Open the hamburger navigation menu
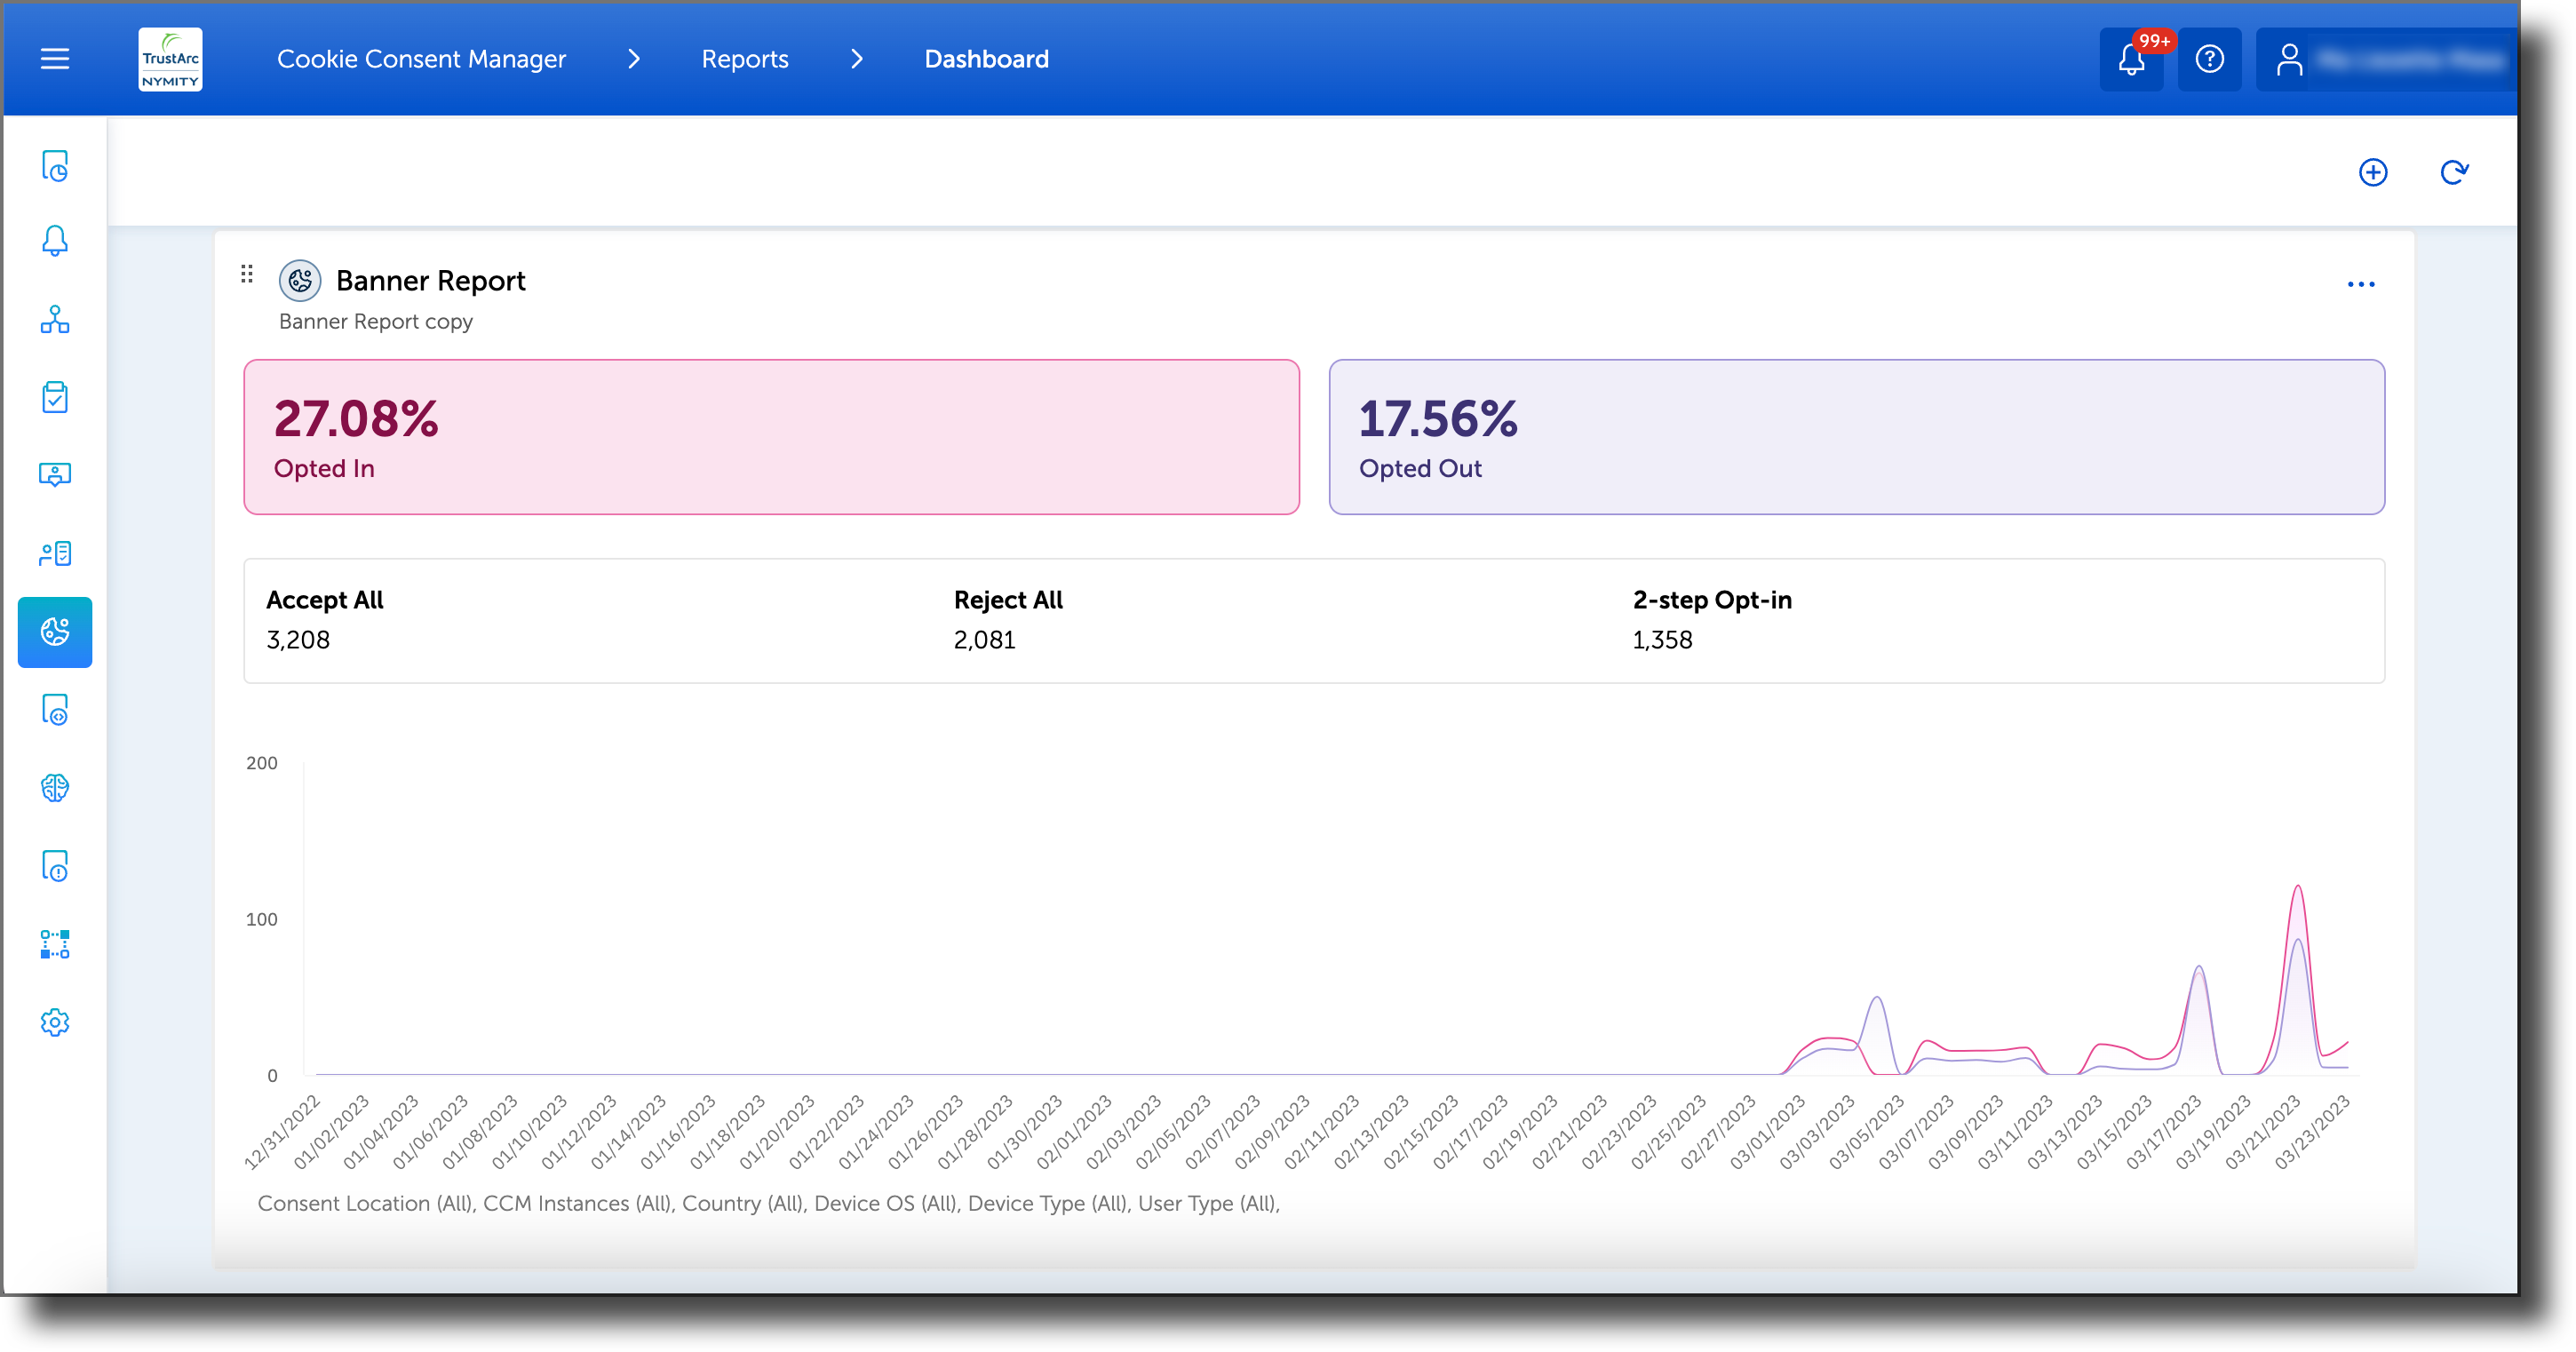Image resolution: width=2576 pixels, height=1352 pixels. click(x=55, y=59)
